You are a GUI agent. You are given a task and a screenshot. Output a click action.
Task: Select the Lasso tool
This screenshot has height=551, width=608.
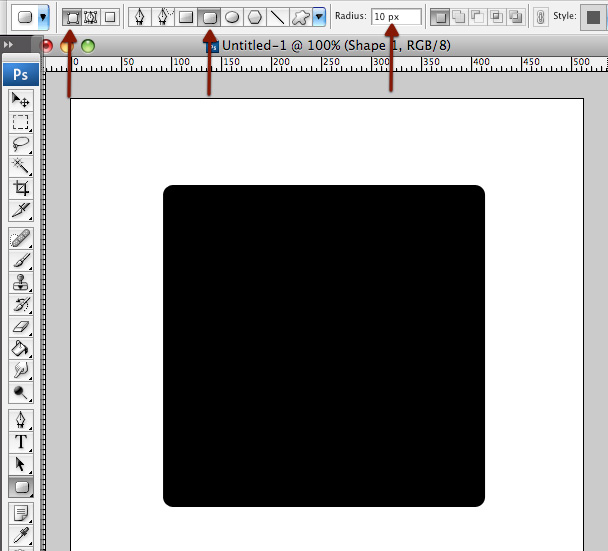click(x=21, y=144)
